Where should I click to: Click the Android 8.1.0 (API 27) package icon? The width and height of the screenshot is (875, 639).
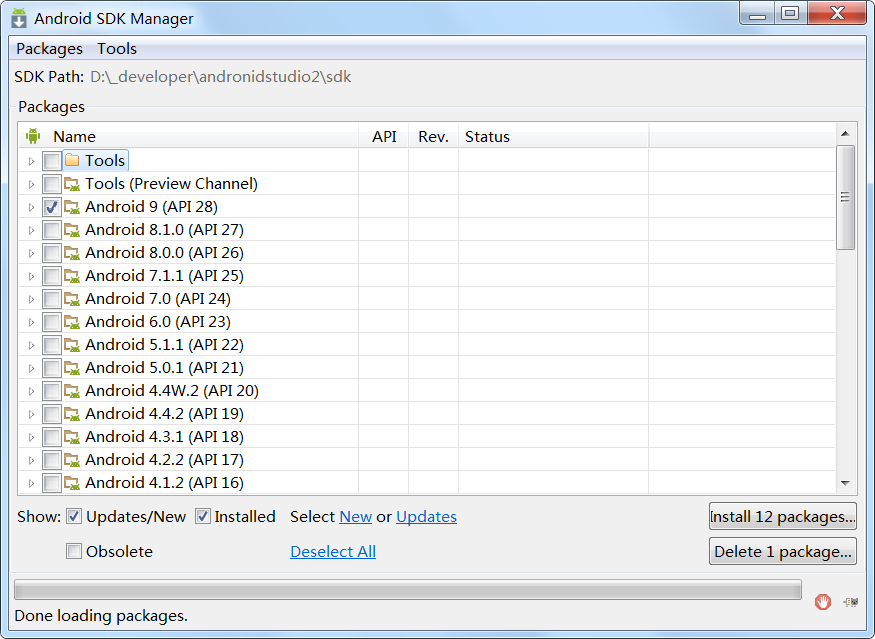pos(71,230)
